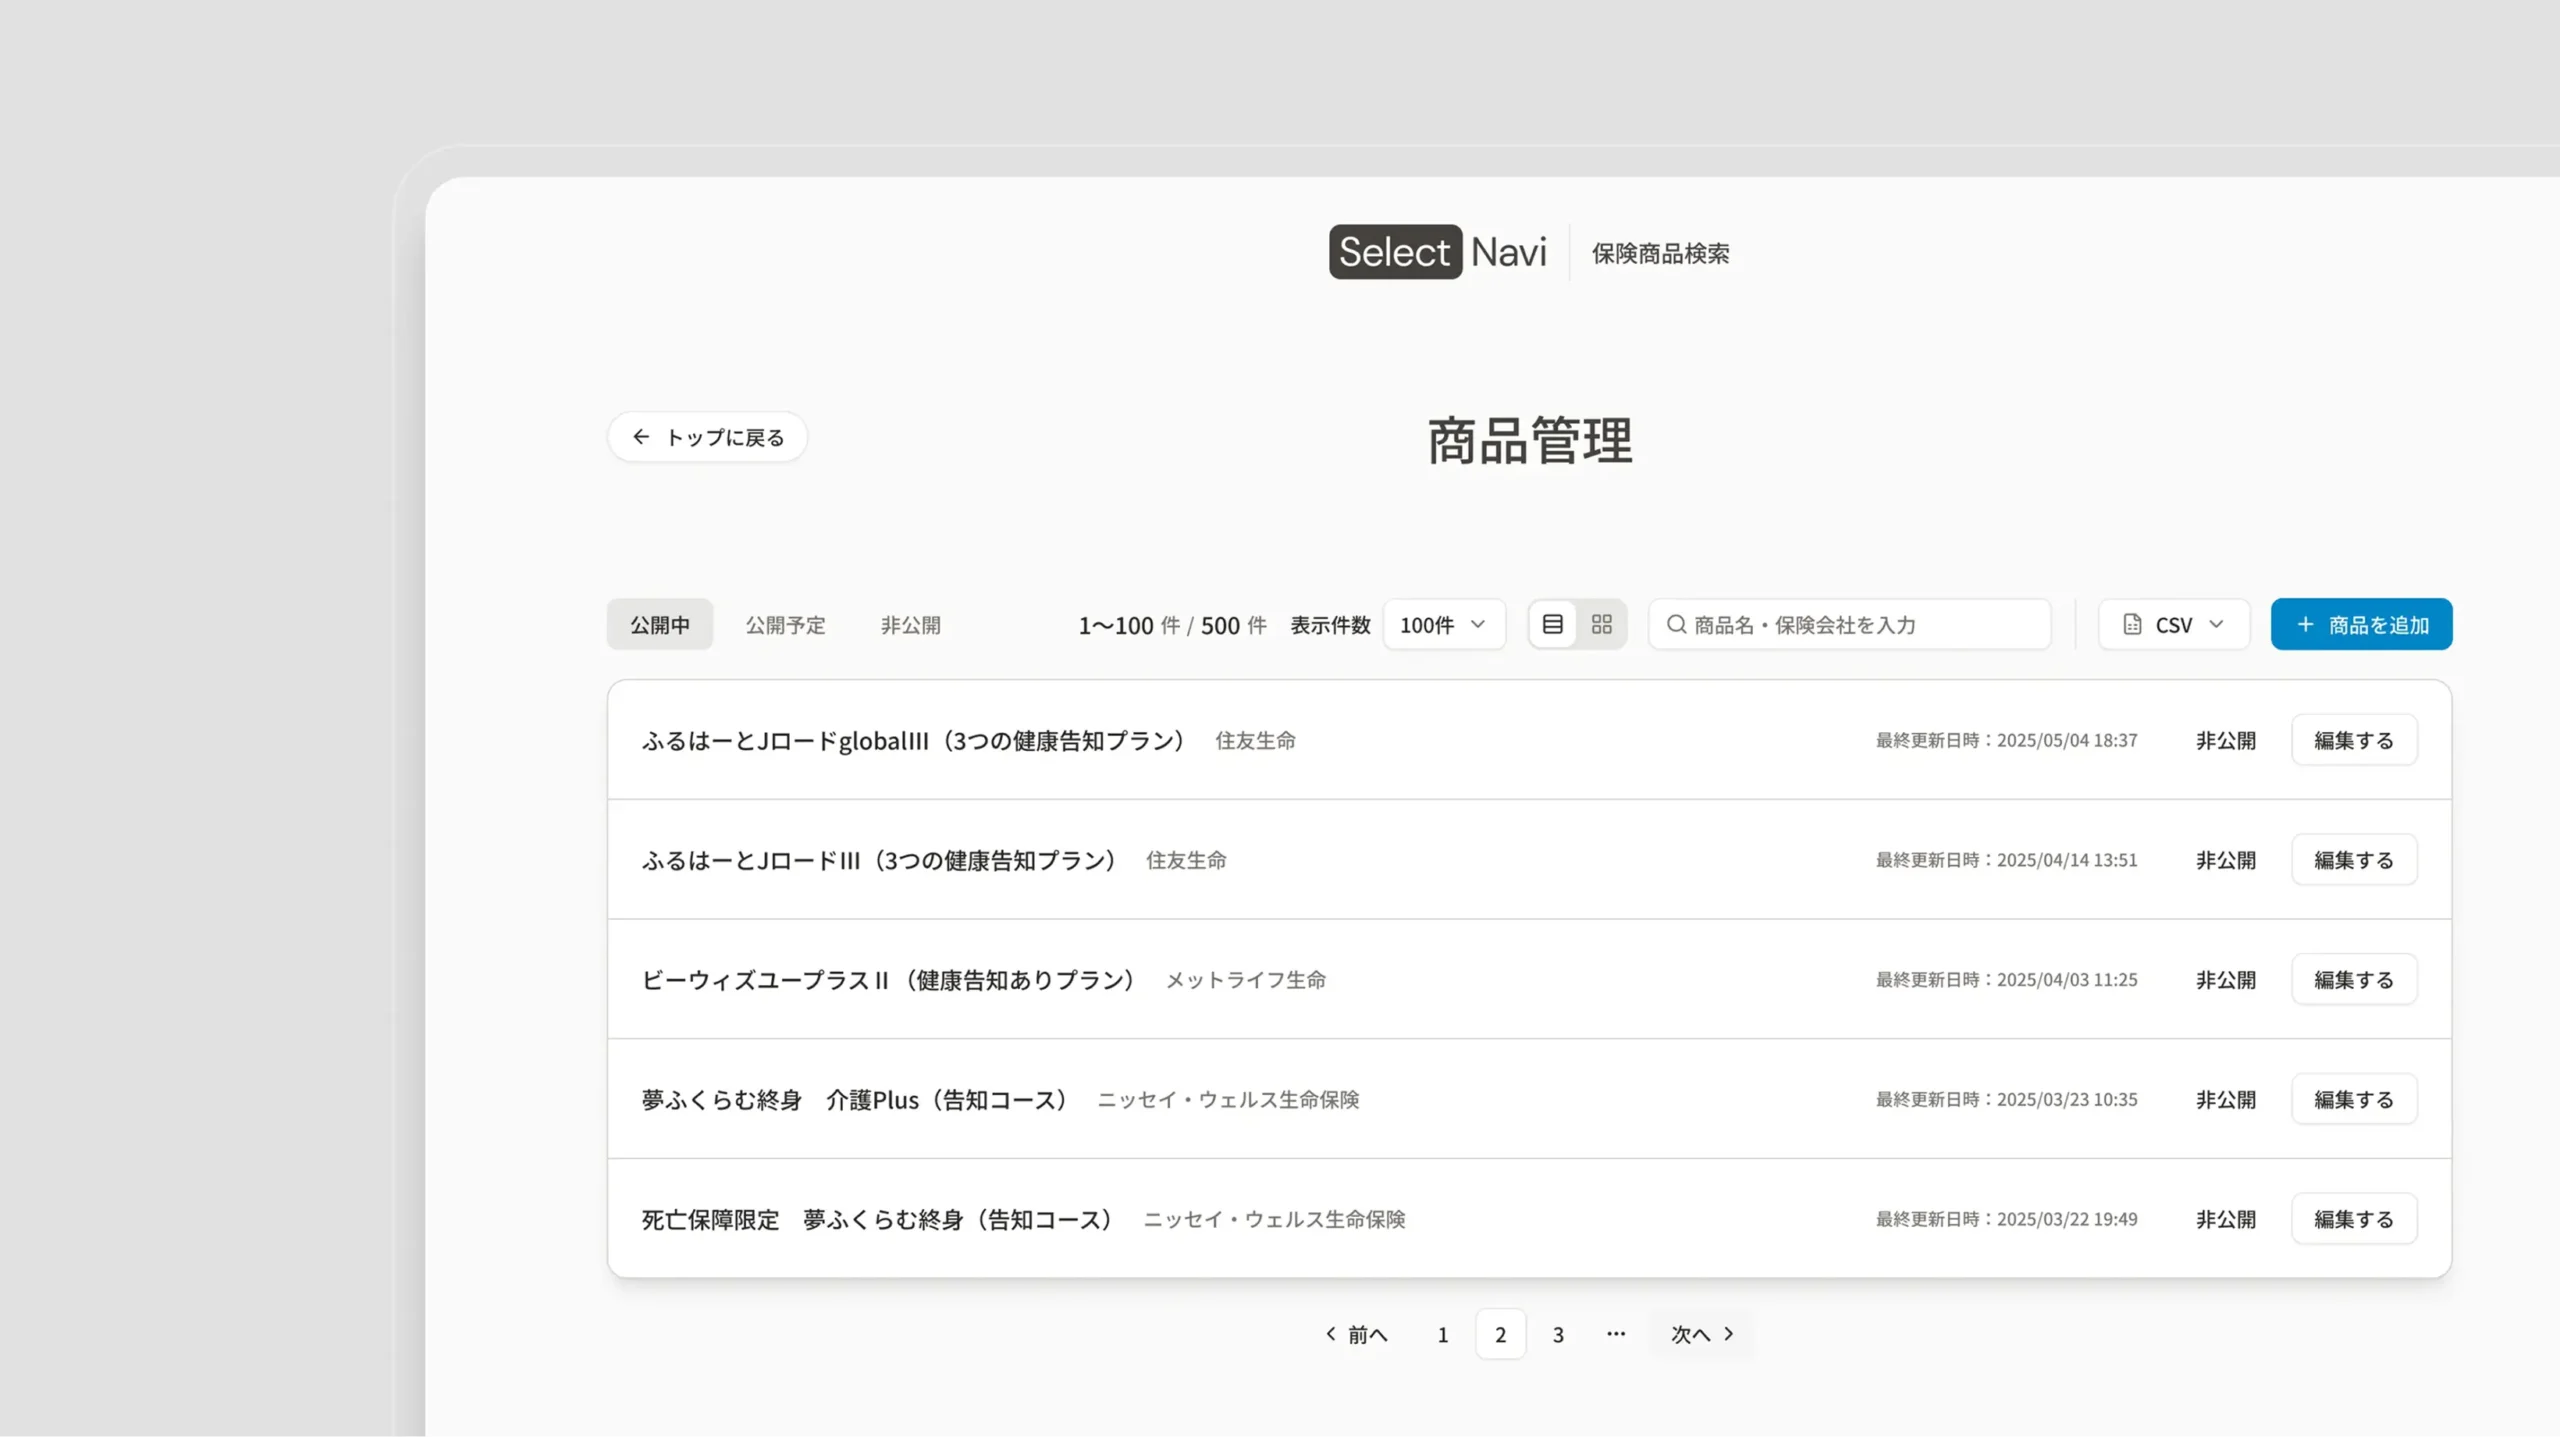Expand the CSV dropdown chevron
This screenshot has height=1437, width=2560.
click(x=2216, y=624)
